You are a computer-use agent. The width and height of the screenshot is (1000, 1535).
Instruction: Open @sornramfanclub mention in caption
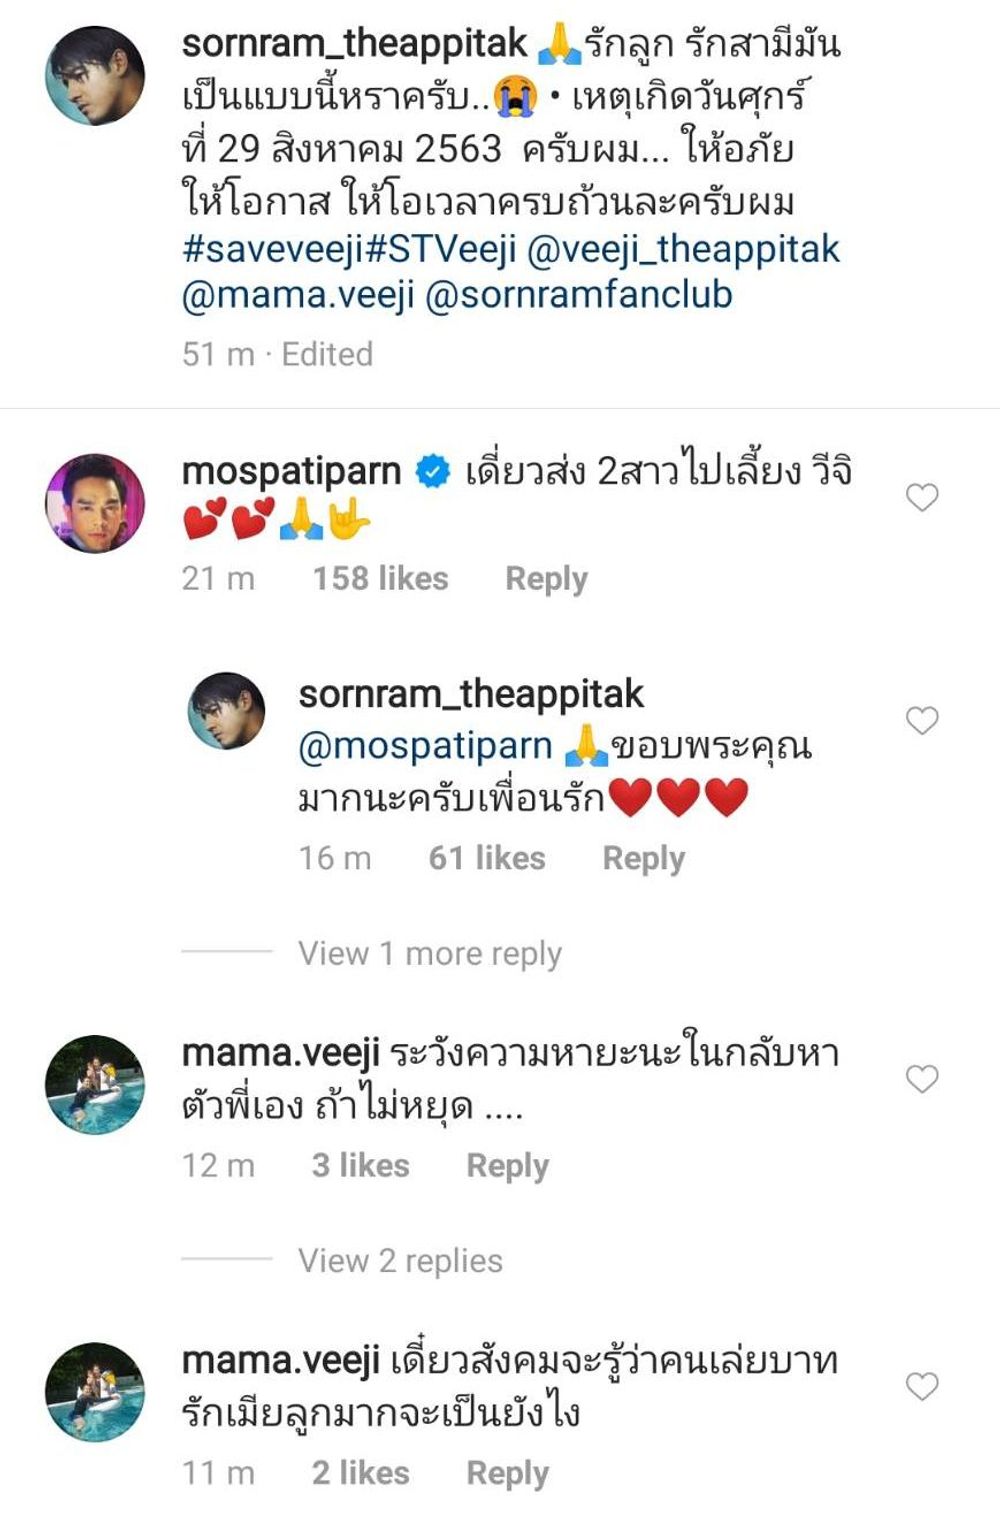click(579, 295)
